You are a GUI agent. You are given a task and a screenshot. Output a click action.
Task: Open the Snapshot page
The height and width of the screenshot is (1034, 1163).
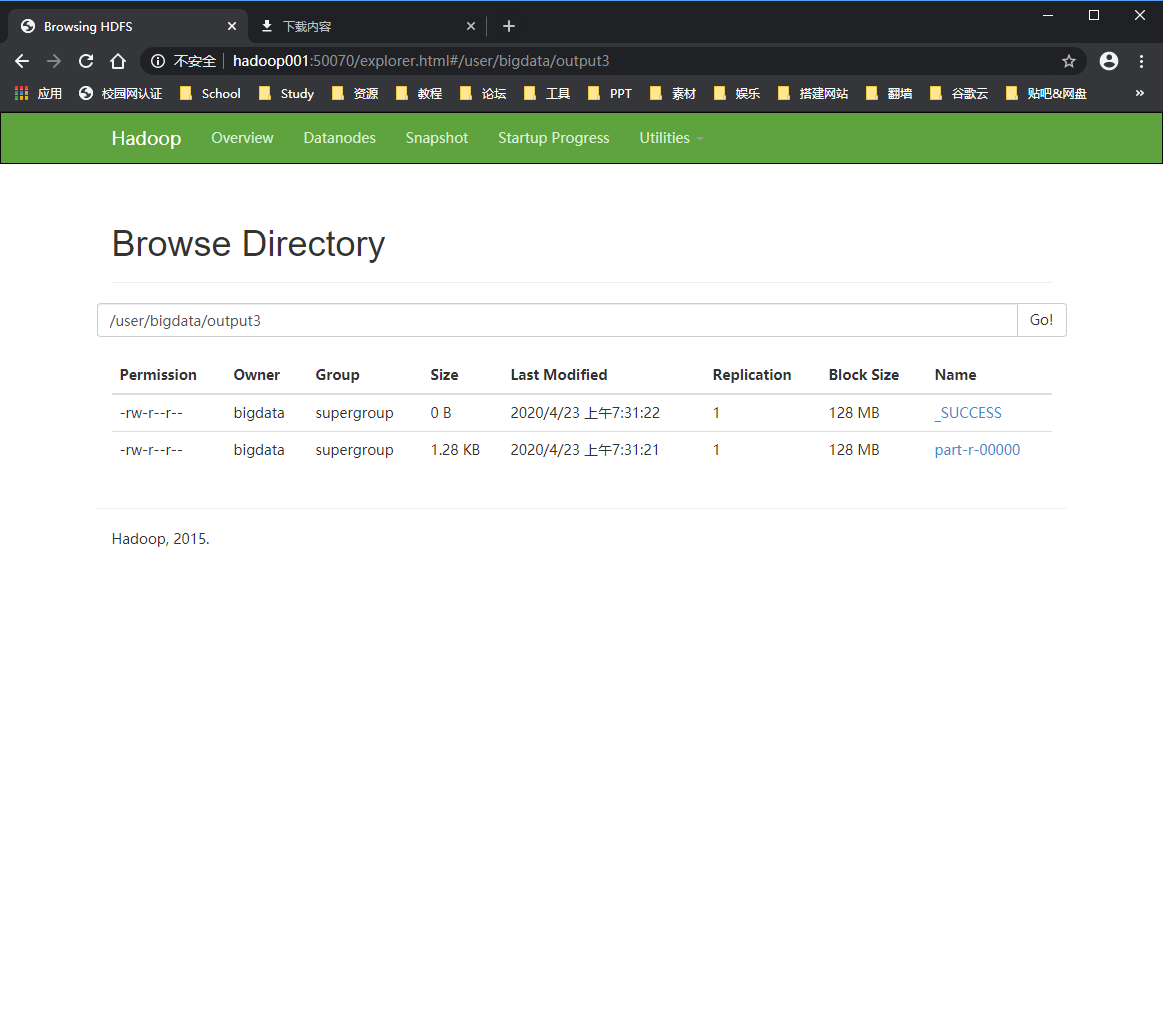point(437,138)
